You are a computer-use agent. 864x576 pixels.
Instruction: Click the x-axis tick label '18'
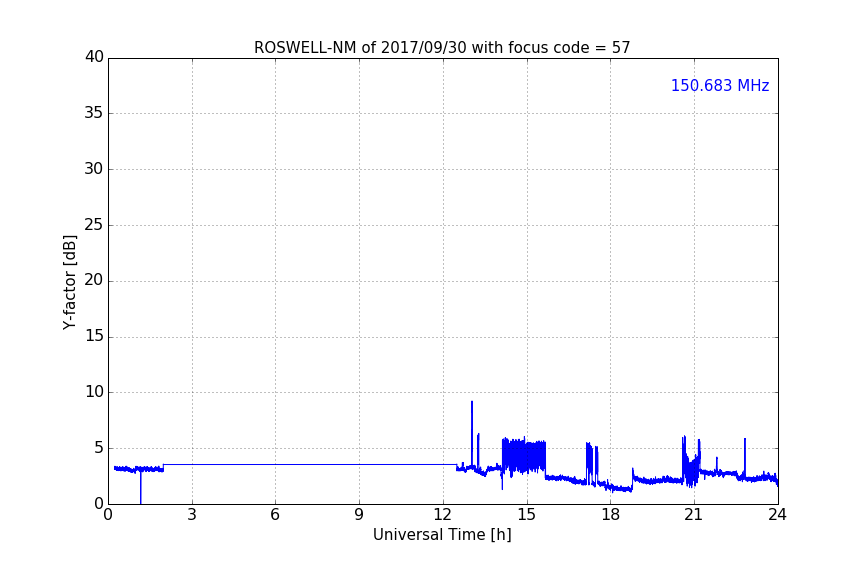pos(611,515)
